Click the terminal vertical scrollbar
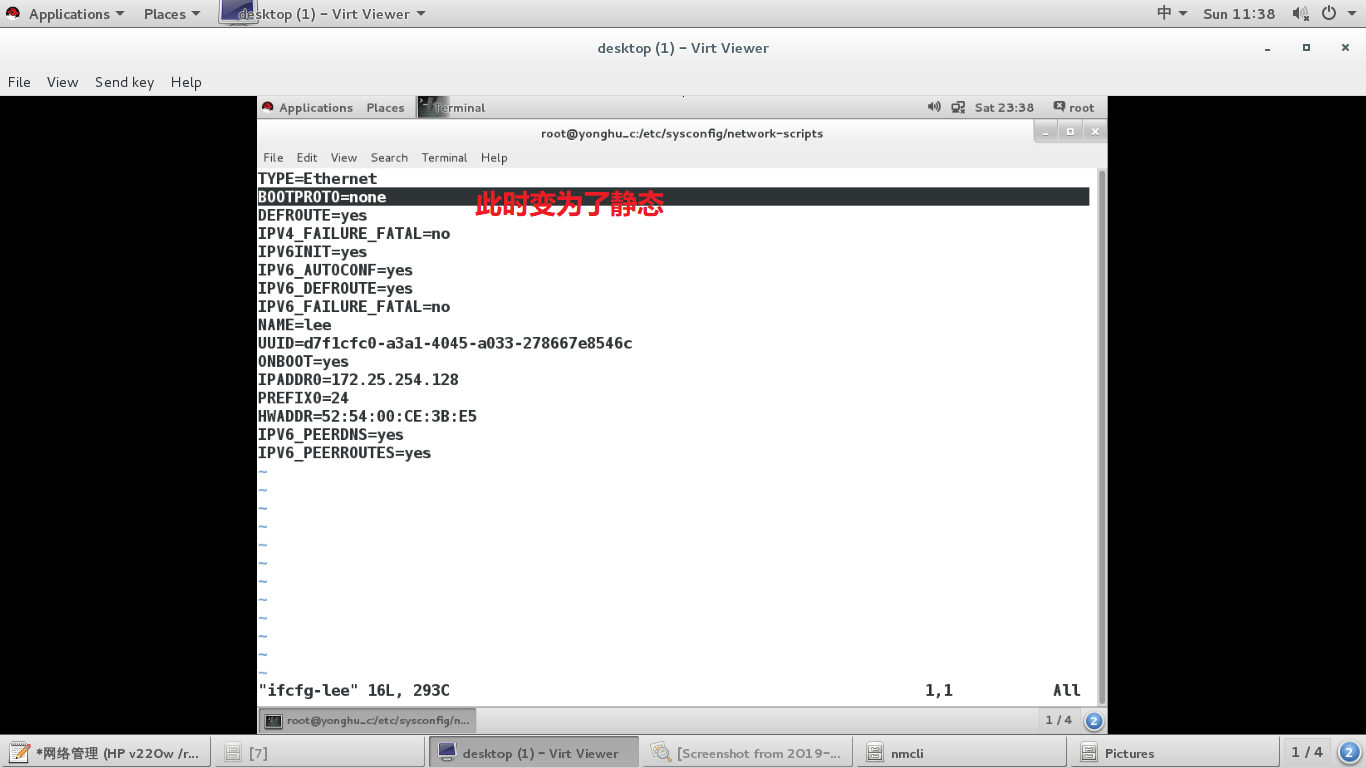This screenshot has height=768, width=1366. tap(1102, 435)
